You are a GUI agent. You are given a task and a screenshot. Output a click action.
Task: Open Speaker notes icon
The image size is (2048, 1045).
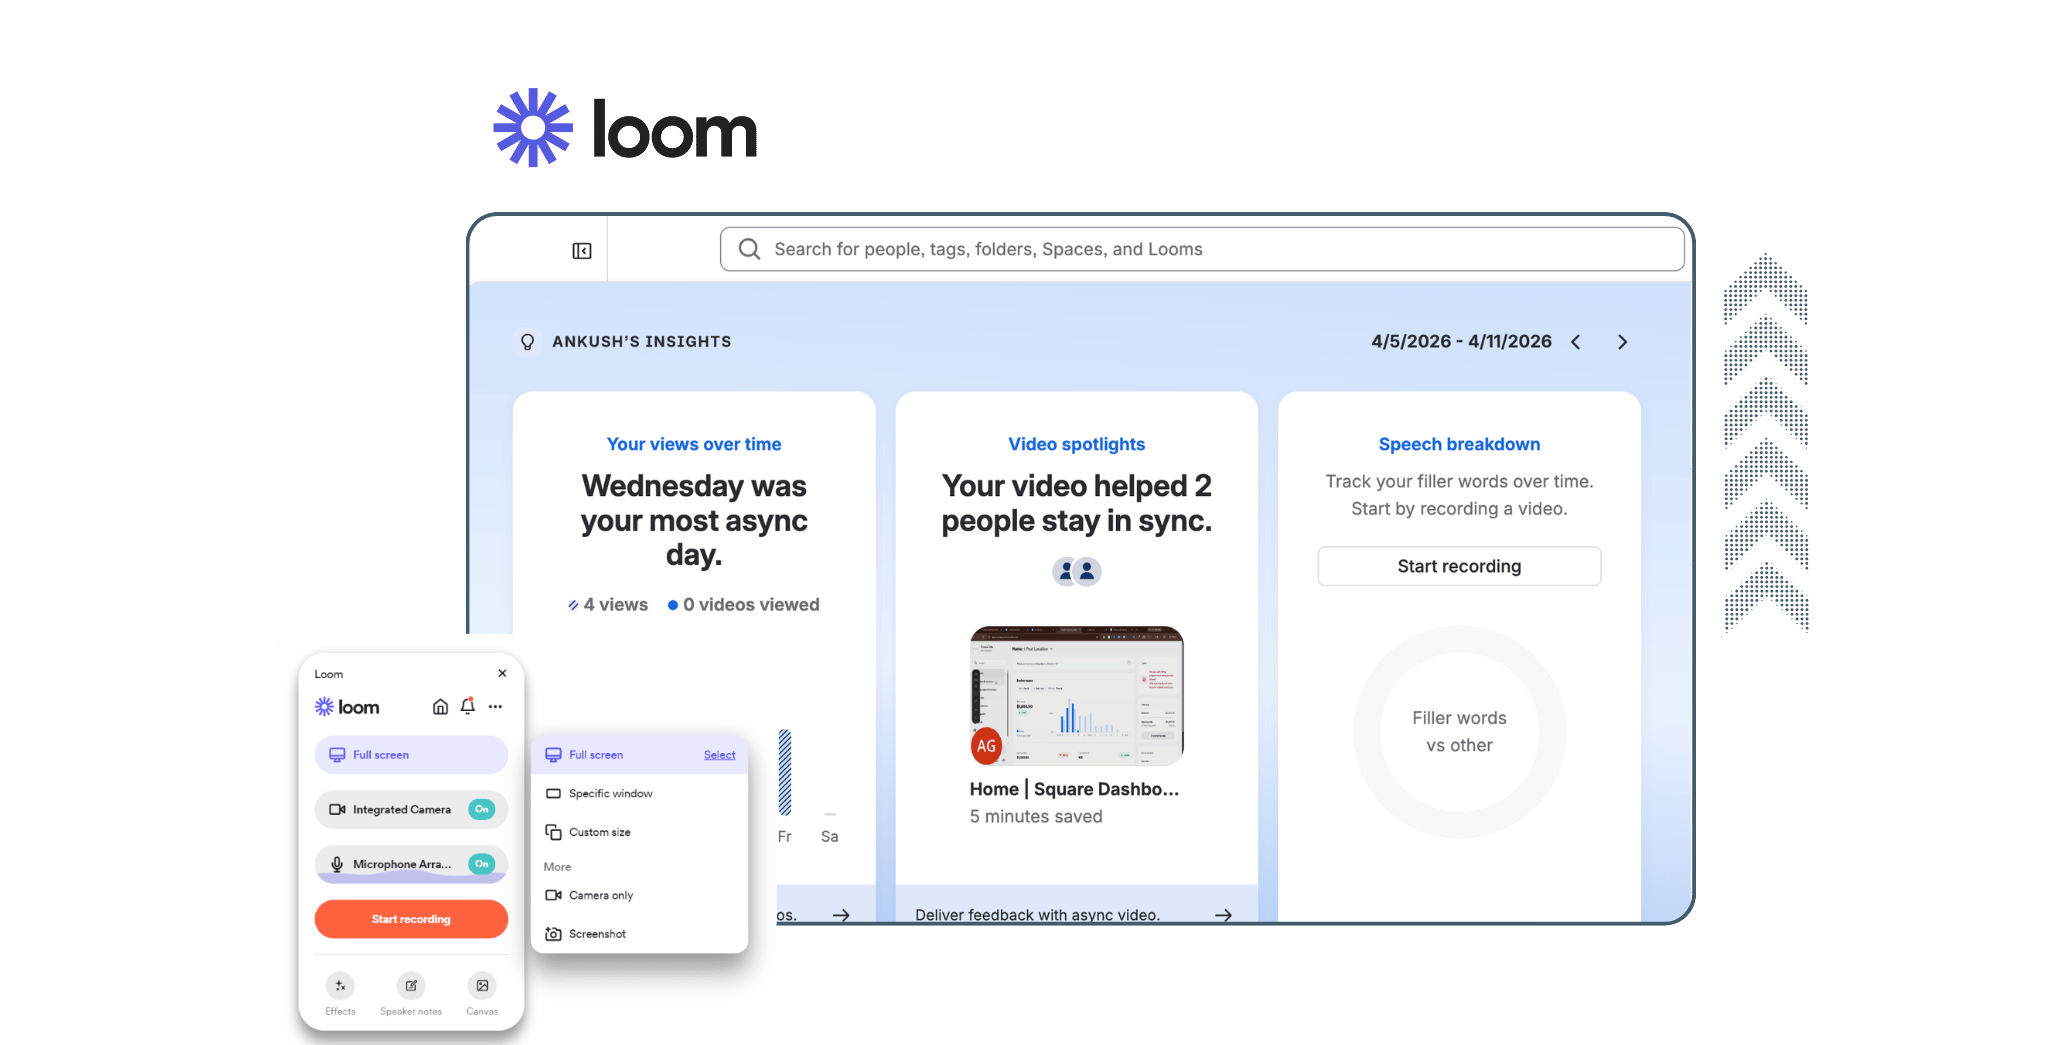point(411,986)
